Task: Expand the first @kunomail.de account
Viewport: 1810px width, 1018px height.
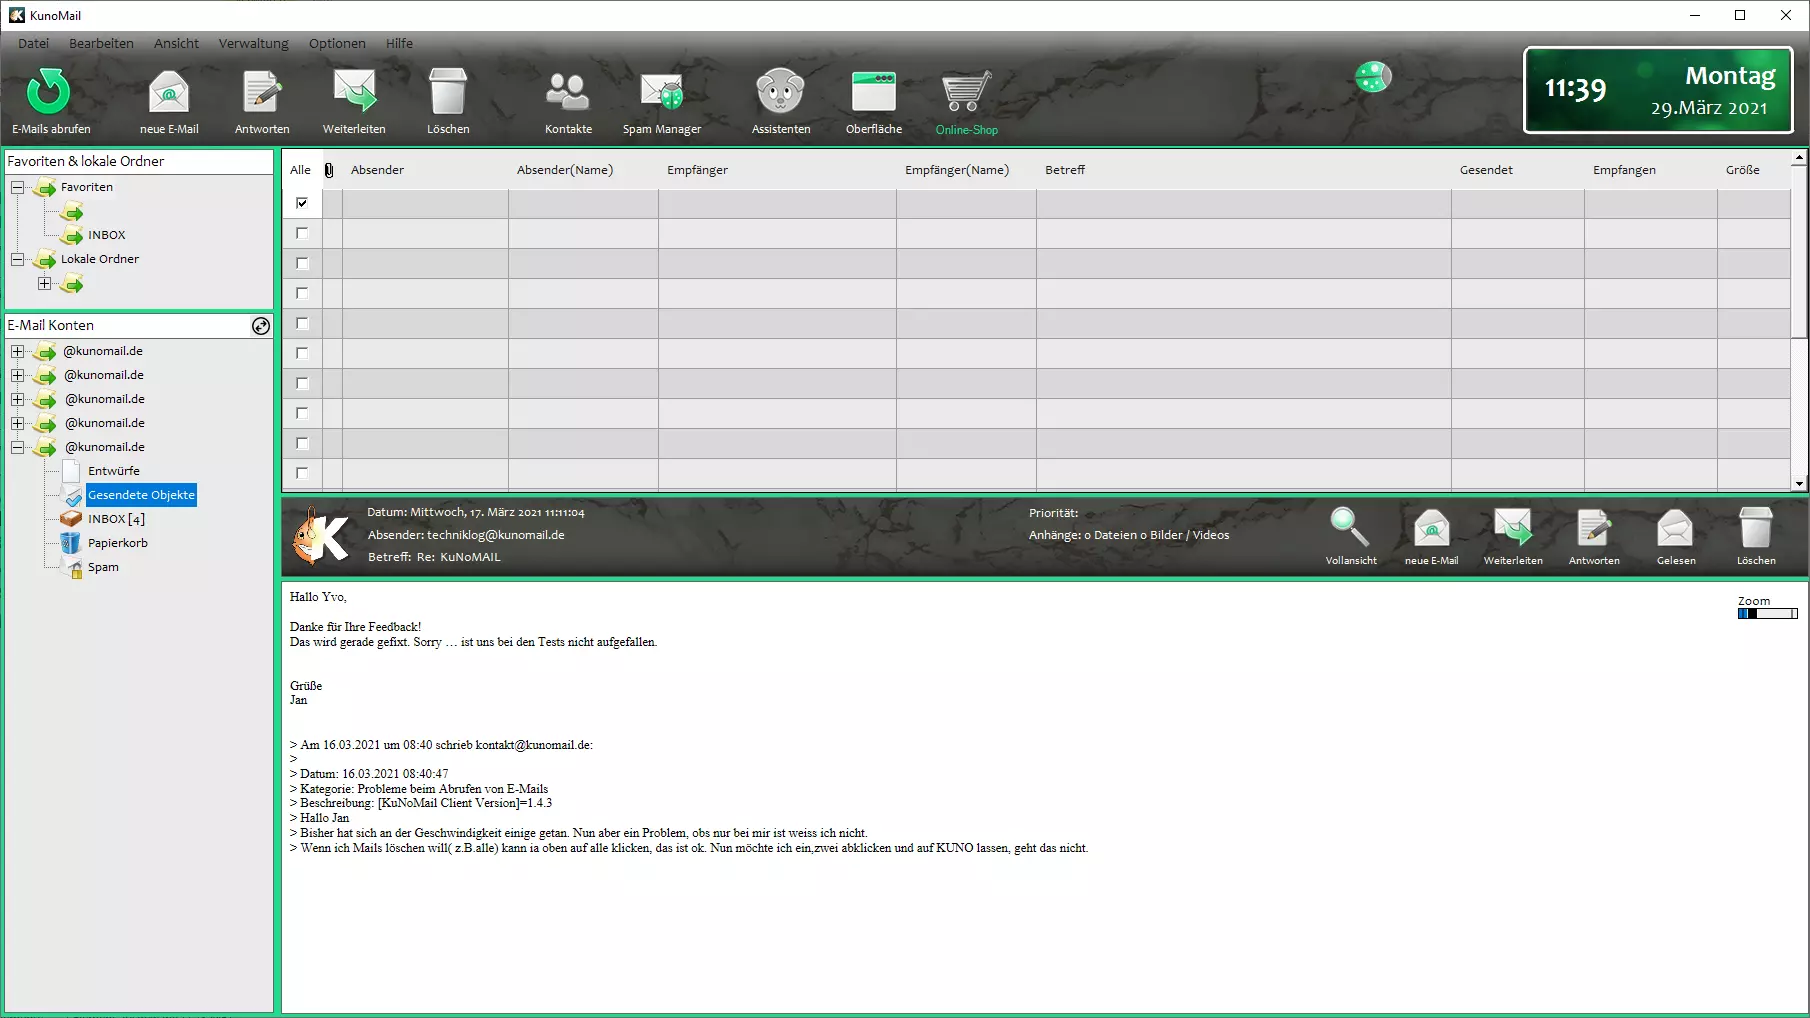Action: 17,351
